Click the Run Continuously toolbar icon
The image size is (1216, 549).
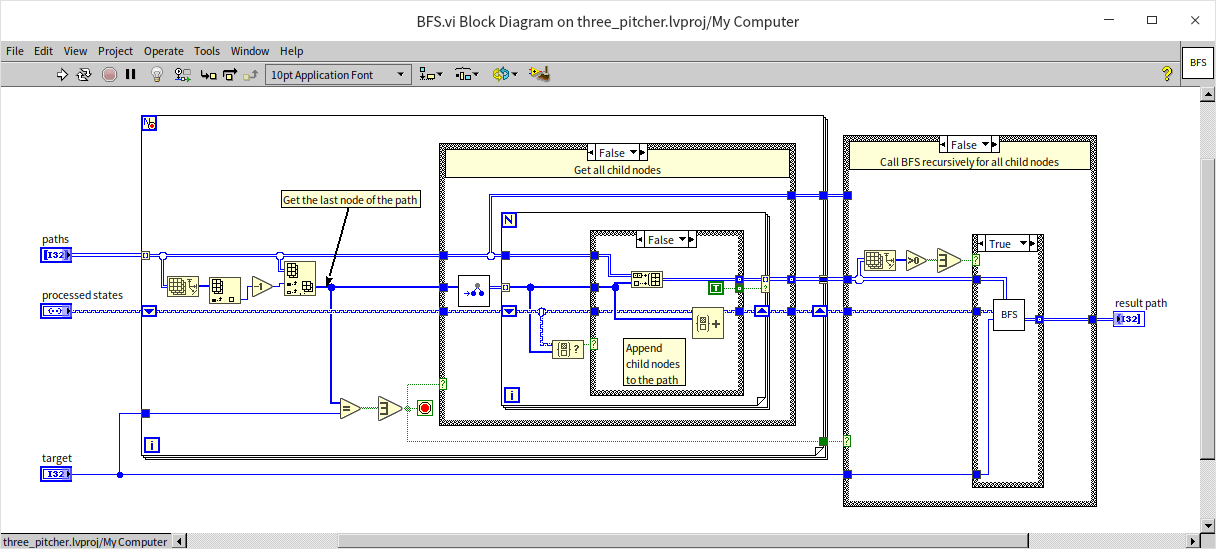click(x=84, y=74)
